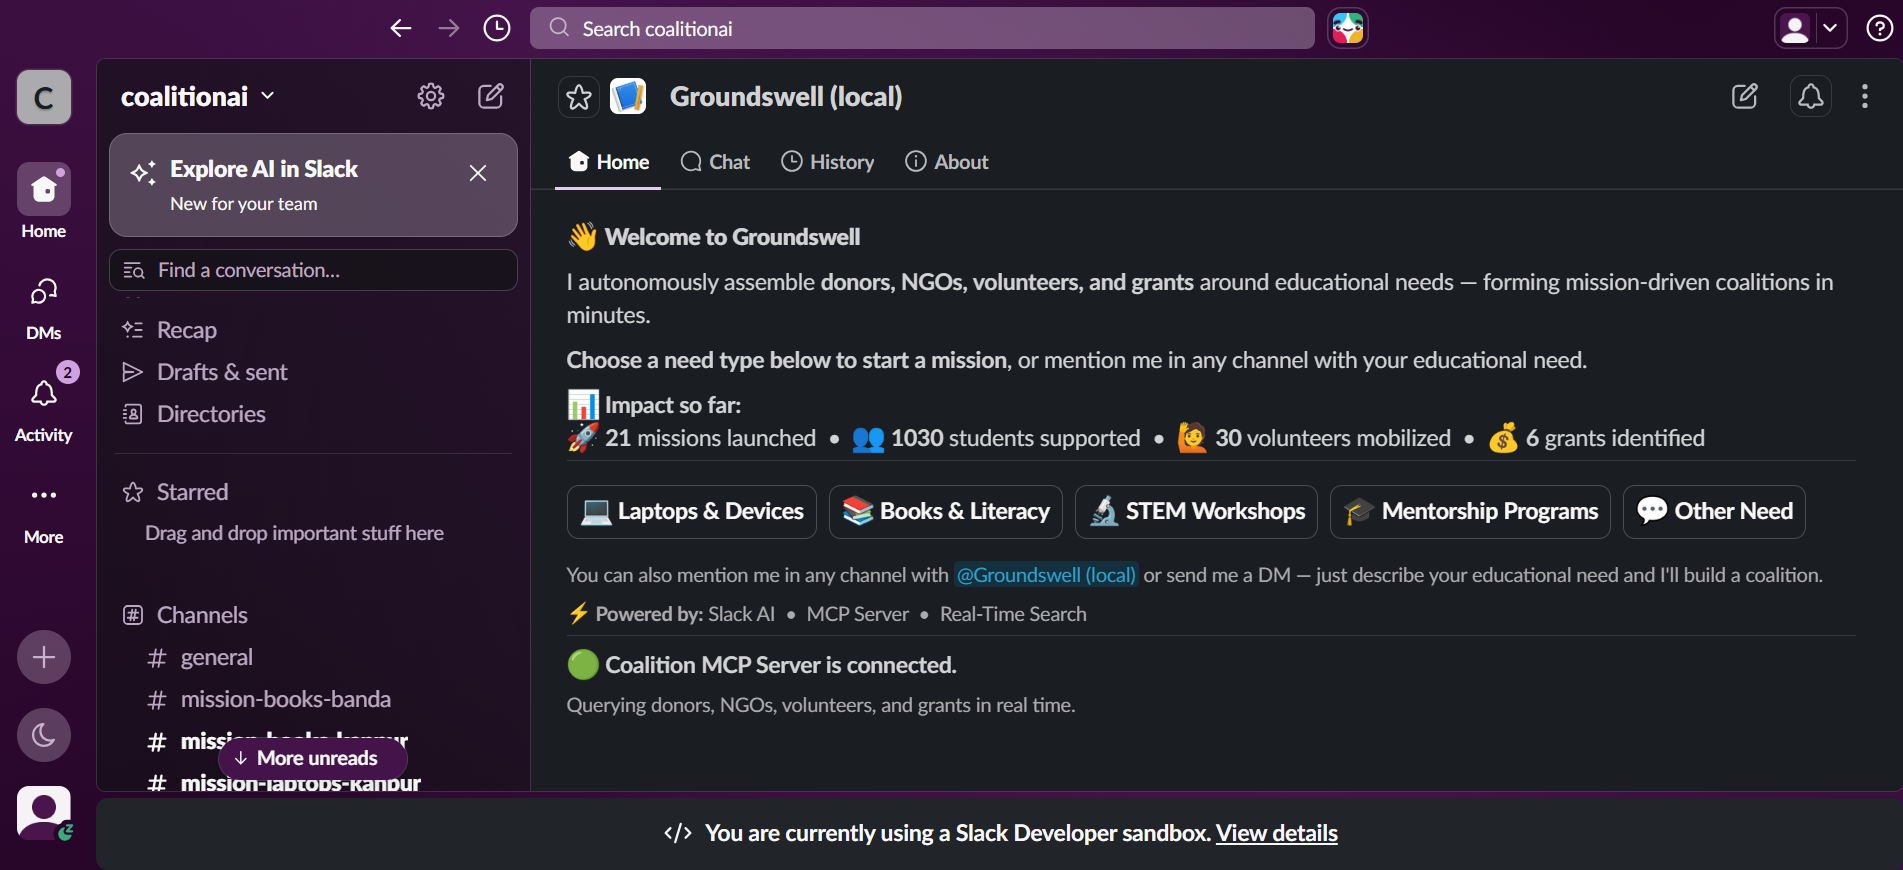
Task: Go forward with the right arrow
Action: (x=449, y=28)
